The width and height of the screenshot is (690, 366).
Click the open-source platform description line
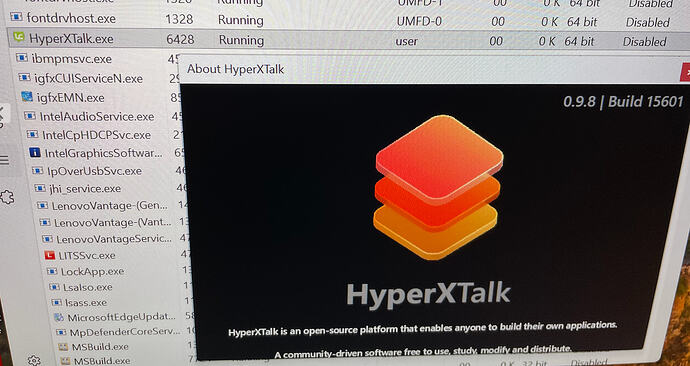point(422,329)
